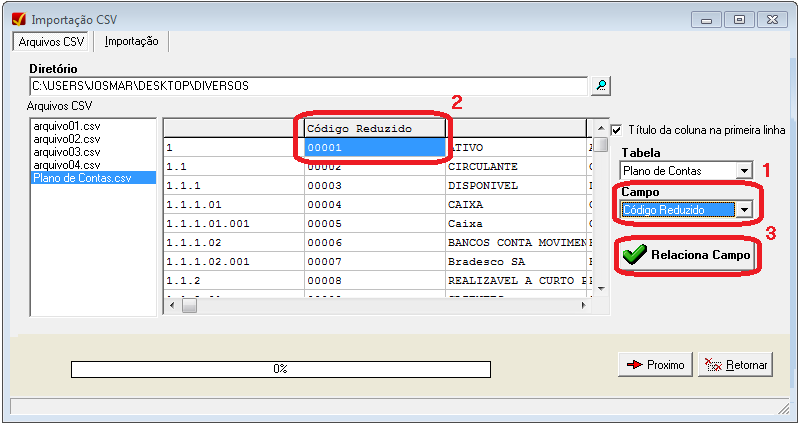Switch to the Importação tab
Viewport: 799px width, 424px height.
pyautogui.click(x=131, y=42)
